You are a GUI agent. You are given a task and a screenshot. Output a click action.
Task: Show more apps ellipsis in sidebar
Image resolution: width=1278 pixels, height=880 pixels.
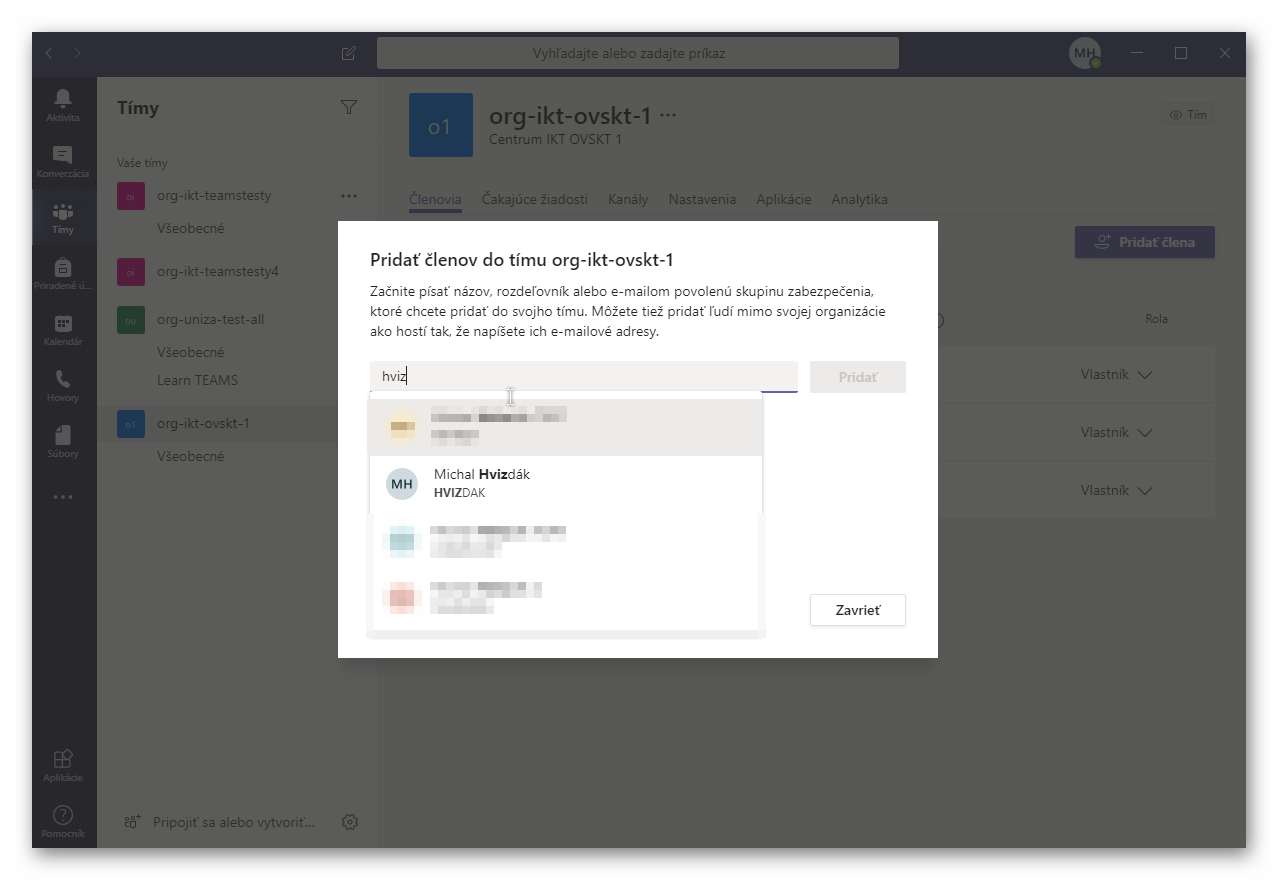pyautogui.click(x=64, y=496)
